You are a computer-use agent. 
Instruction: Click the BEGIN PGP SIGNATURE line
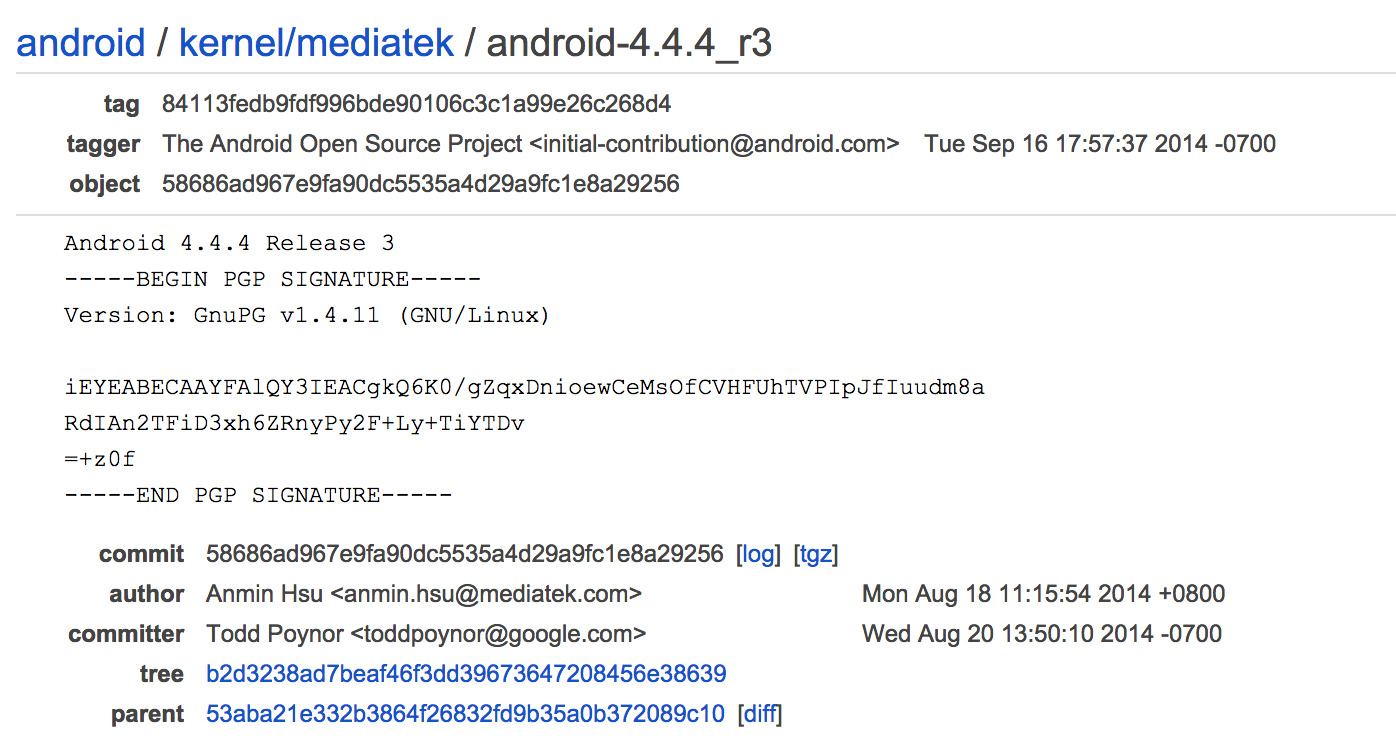click(x=272, y=279)
